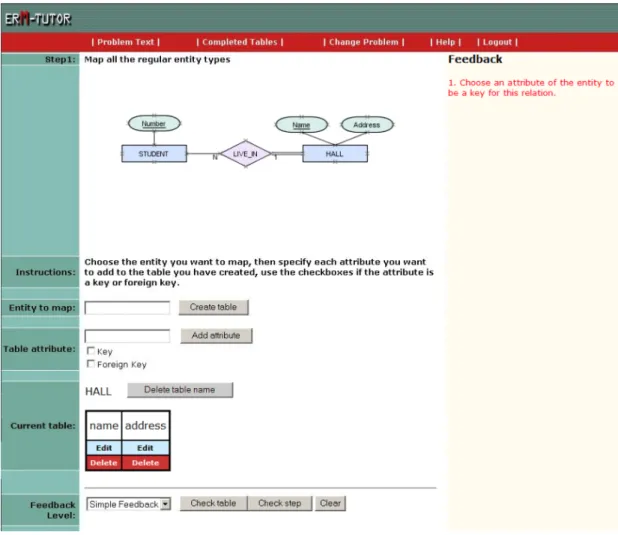Click the ERM-Tutor logo
The width and height of the screenshot is (618, 535).
(38, 19)
